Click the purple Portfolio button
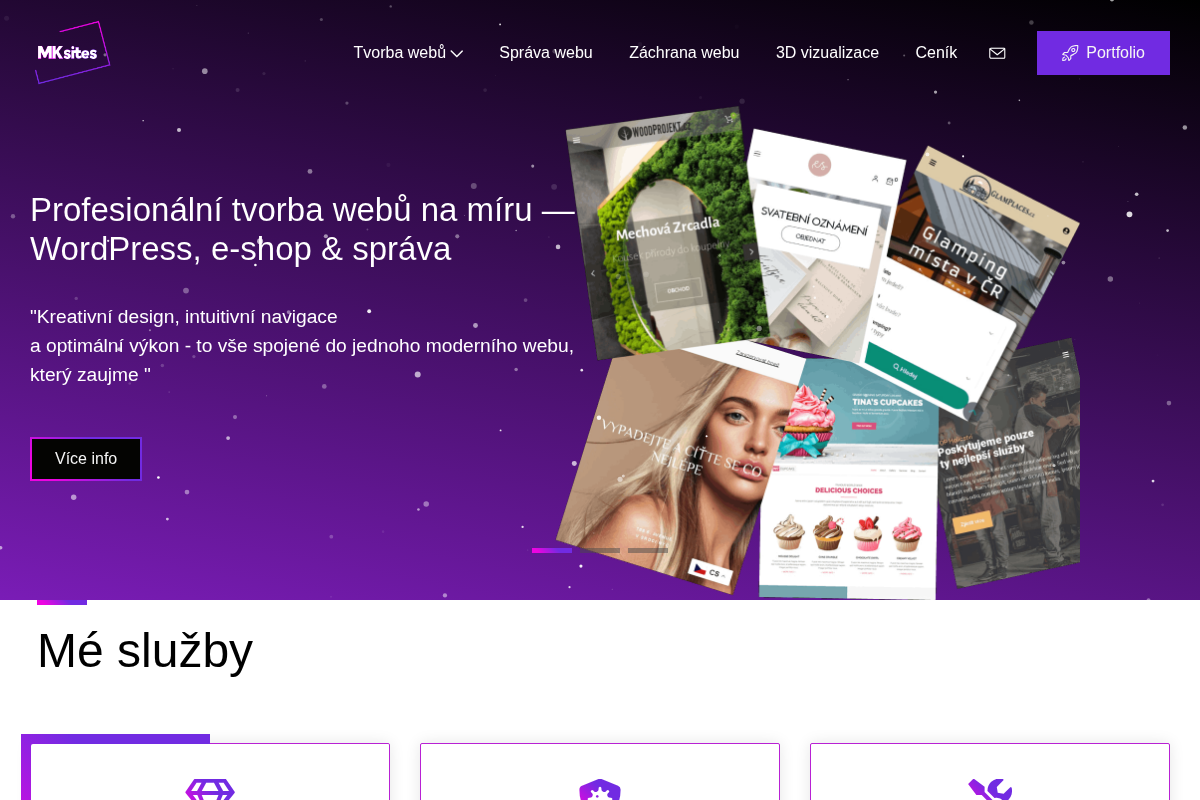Image resolution: width=1200 pixels, height=800 pixels. pyautogui.click(x=1103, y=53)
